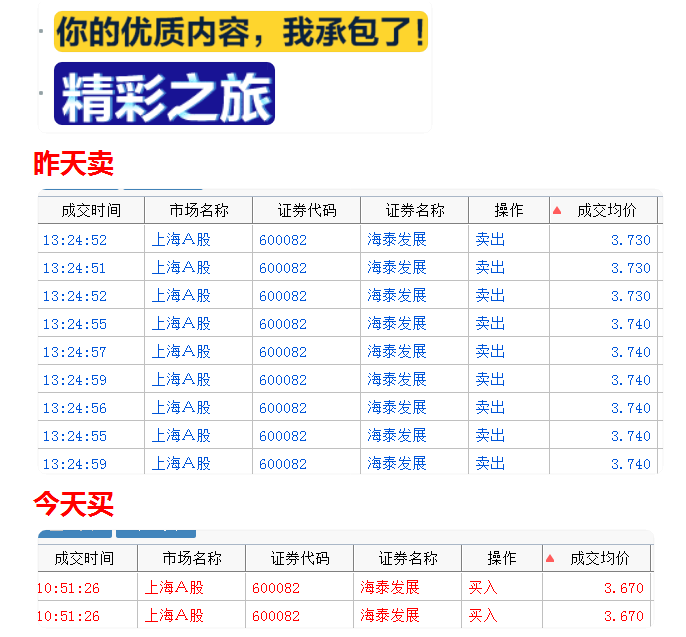This screenshot has height=637, width=686.
Task: Click 卖出 in the 13:24:57 row
Action: coord(490,351)
